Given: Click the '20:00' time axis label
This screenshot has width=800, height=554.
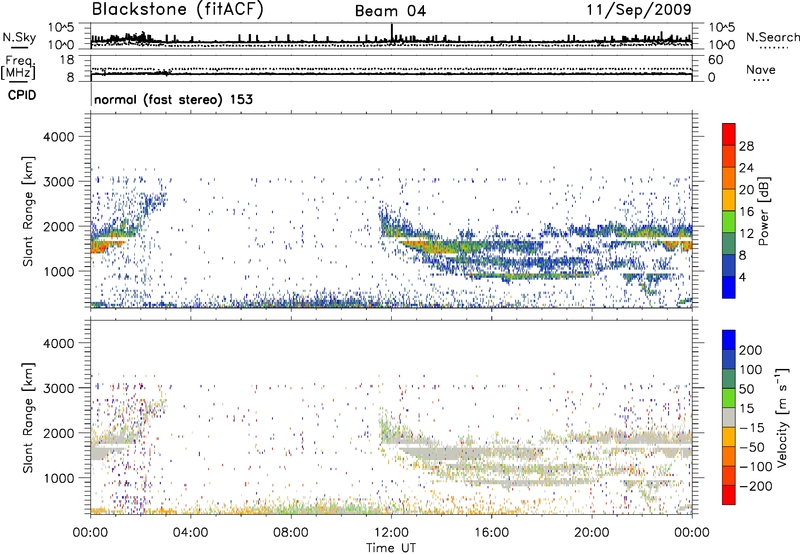Looking at the screenshot, I should [x=591, y=533].
